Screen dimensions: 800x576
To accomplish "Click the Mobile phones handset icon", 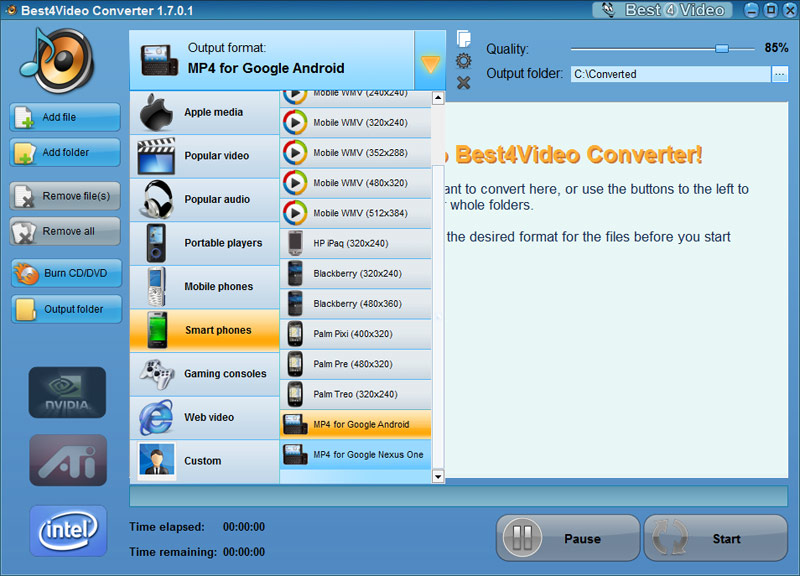I will (157, 286).
